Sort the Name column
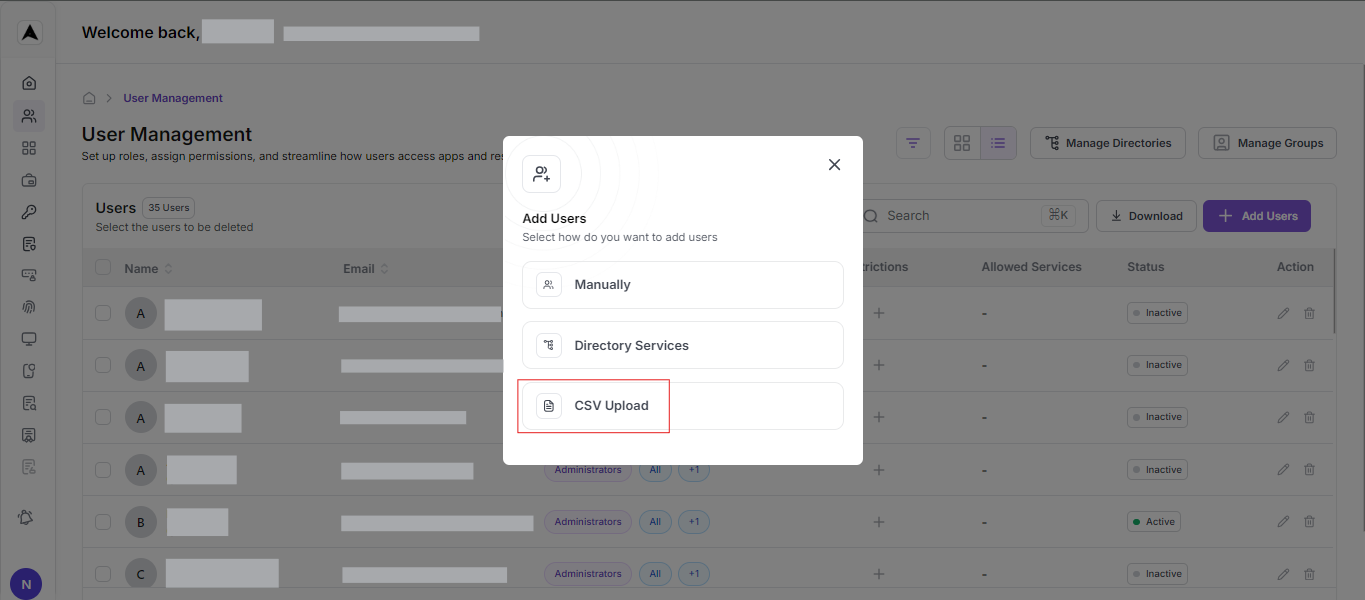The image size is (1365, 600). [x=167, y=268]
